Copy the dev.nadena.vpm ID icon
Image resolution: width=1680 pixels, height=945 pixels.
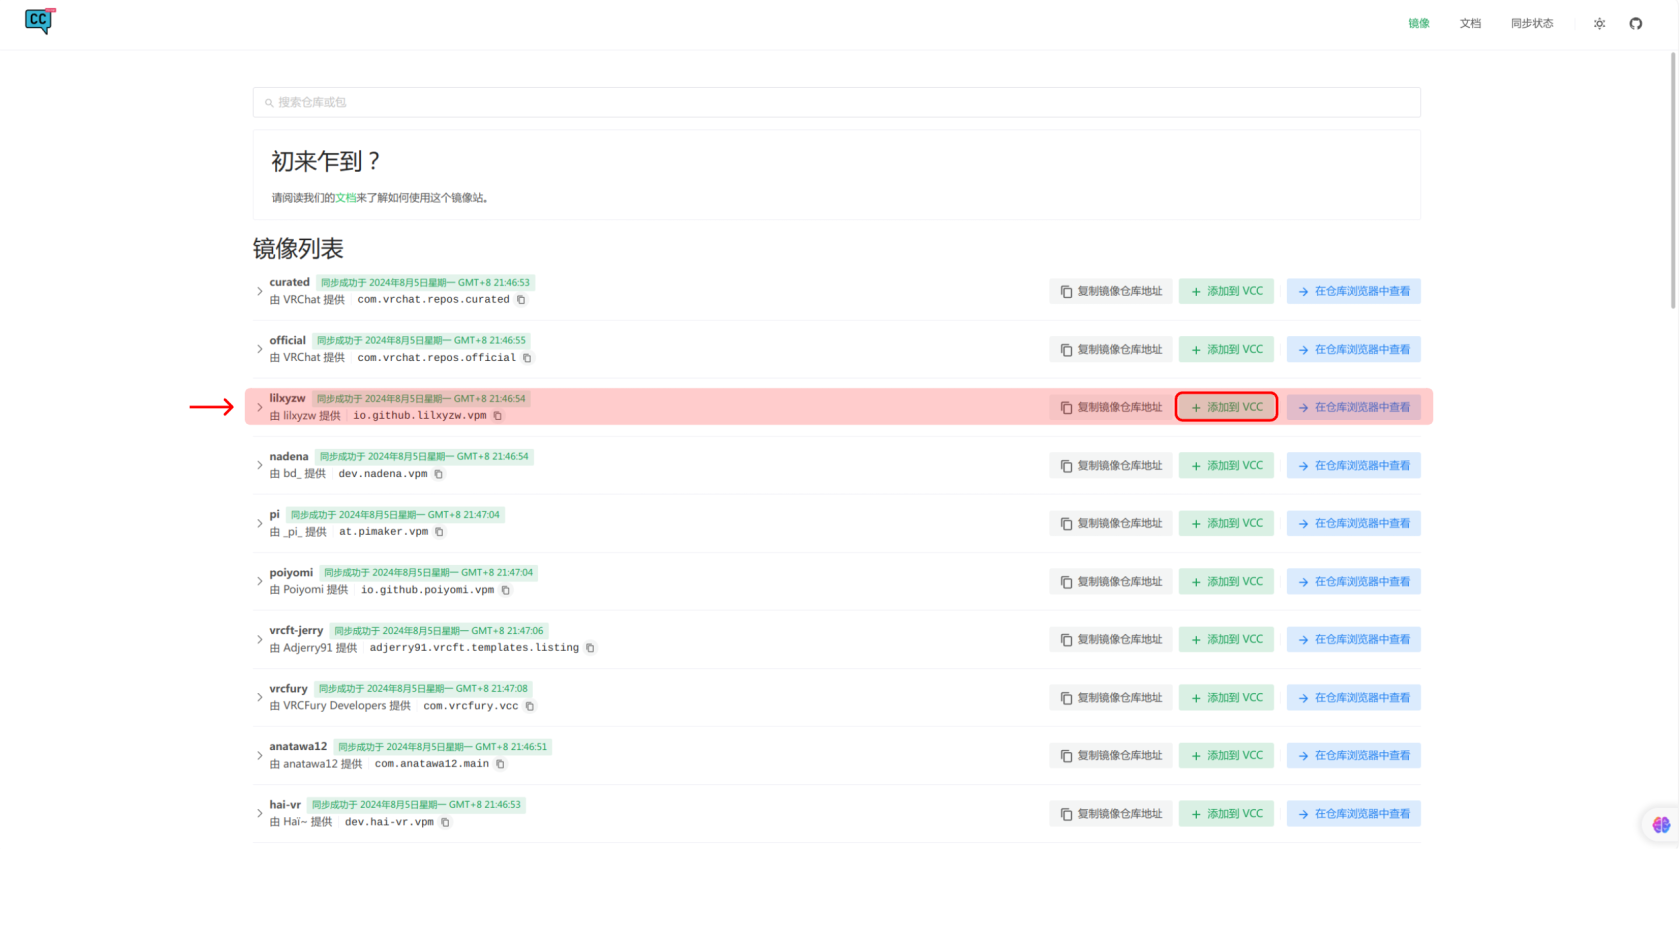(438, 474)
